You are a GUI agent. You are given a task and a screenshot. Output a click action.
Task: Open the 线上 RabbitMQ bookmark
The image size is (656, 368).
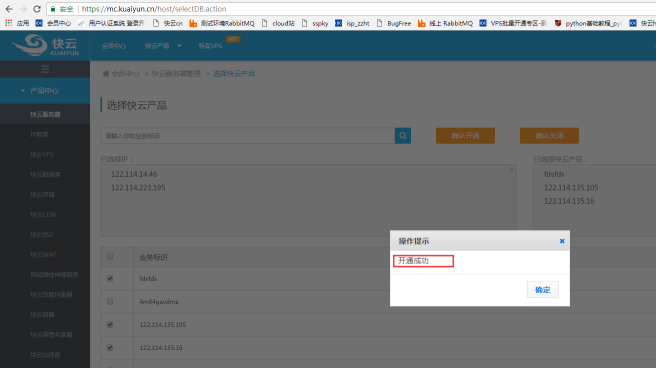[x=446, y=23]
